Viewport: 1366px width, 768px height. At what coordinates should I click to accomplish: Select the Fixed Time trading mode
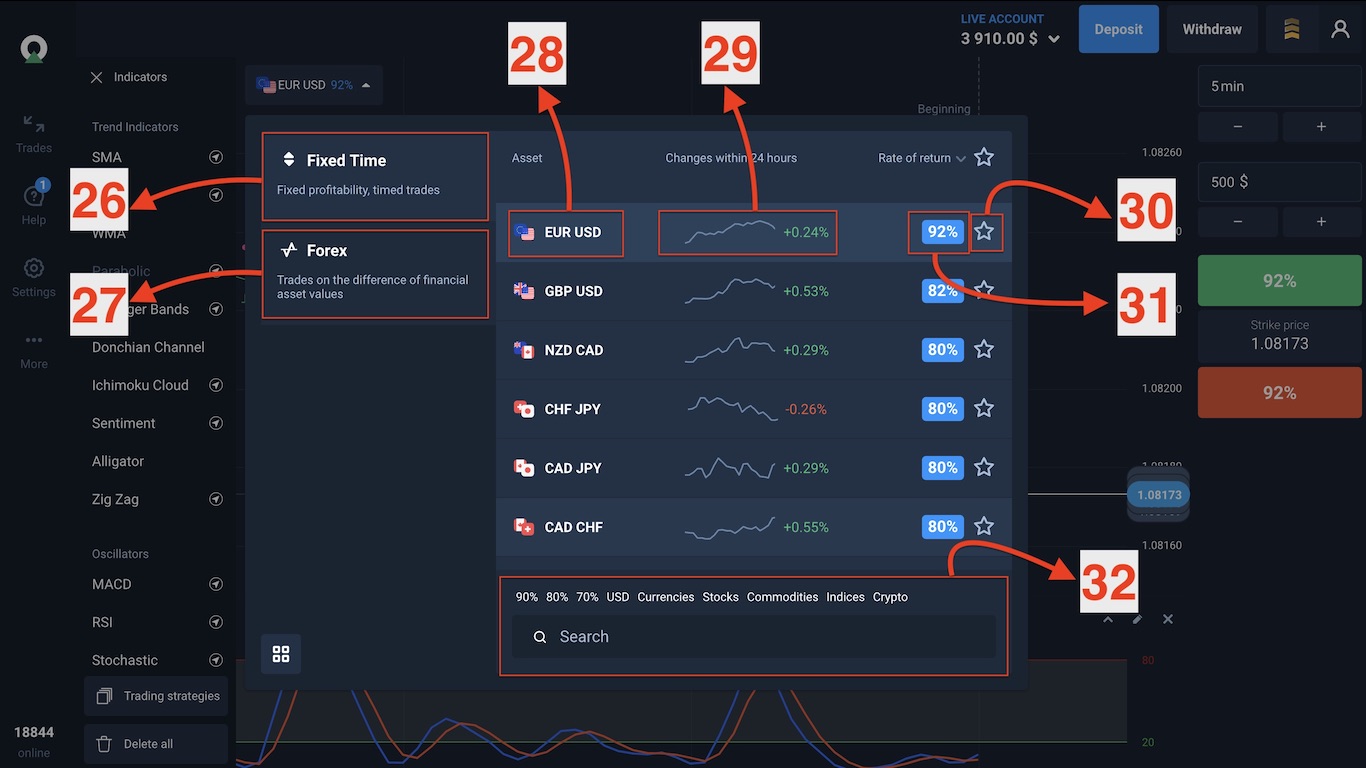point(375,176)
